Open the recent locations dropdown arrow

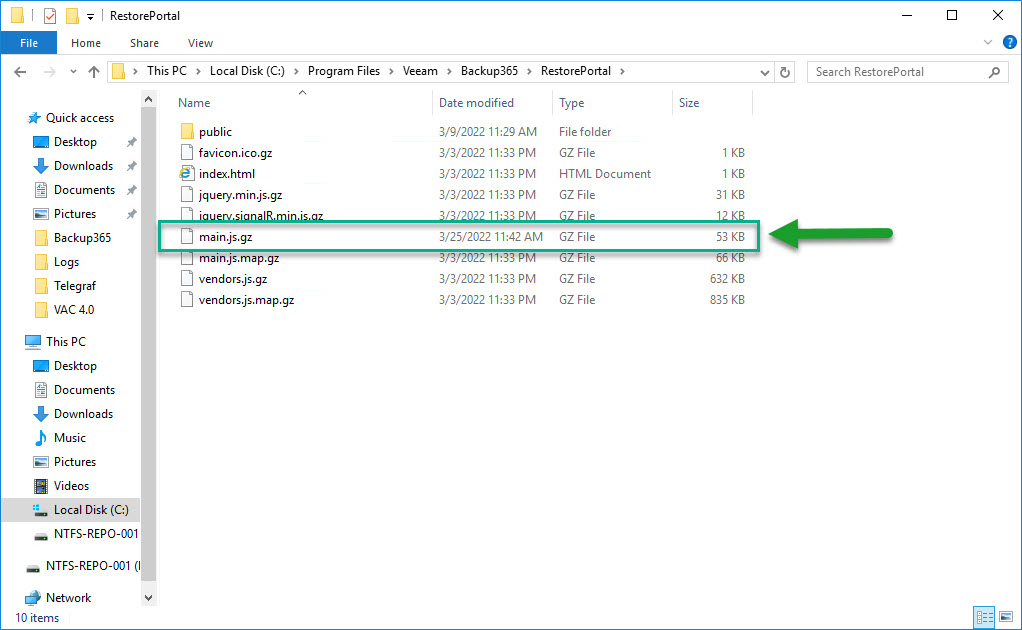point(73,72)
